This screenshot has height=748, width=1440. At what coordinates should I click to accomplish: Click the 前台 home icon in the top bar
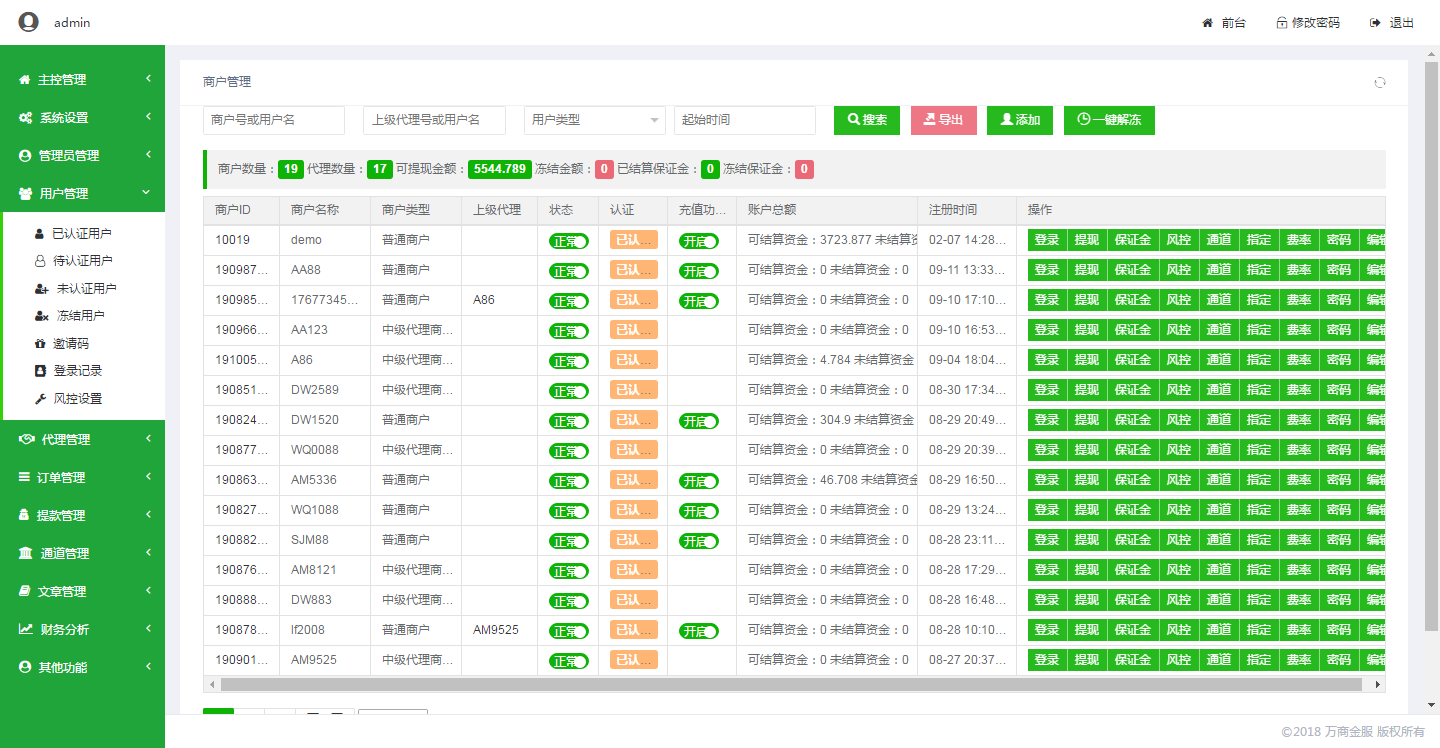point(1207,23)
